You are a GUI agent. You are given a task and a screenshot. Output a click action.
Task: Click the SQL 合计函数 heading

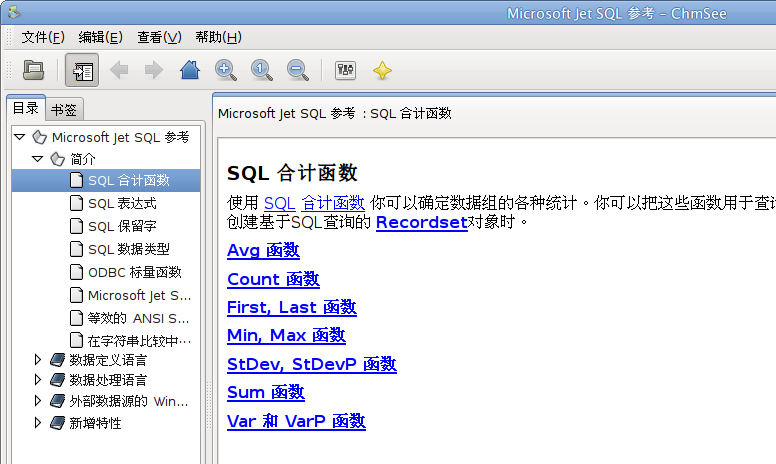pos(292,174)
